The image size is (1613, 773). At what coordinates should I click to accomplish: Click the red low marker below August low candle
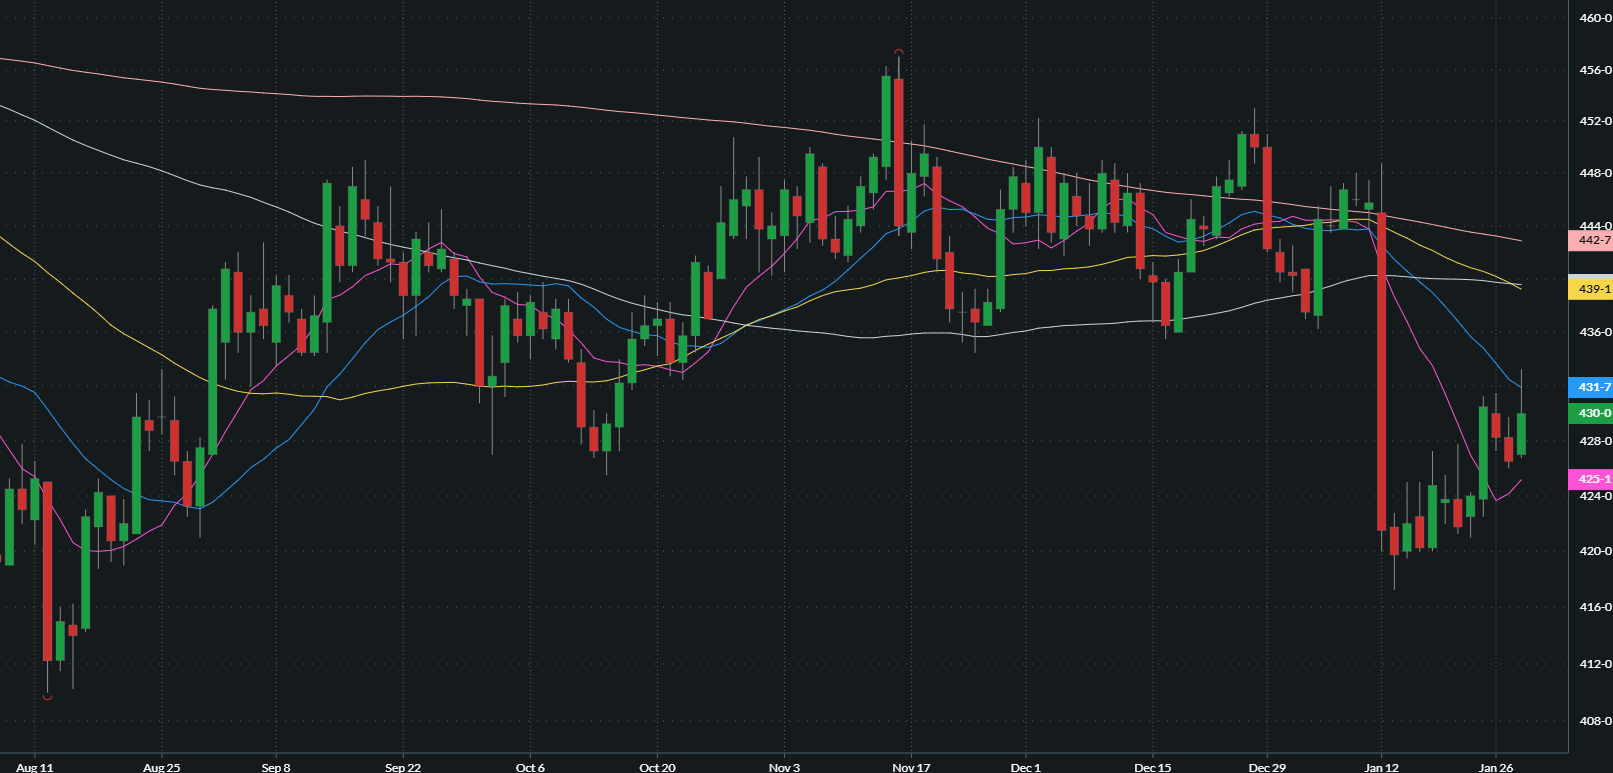tap(47, 697)
